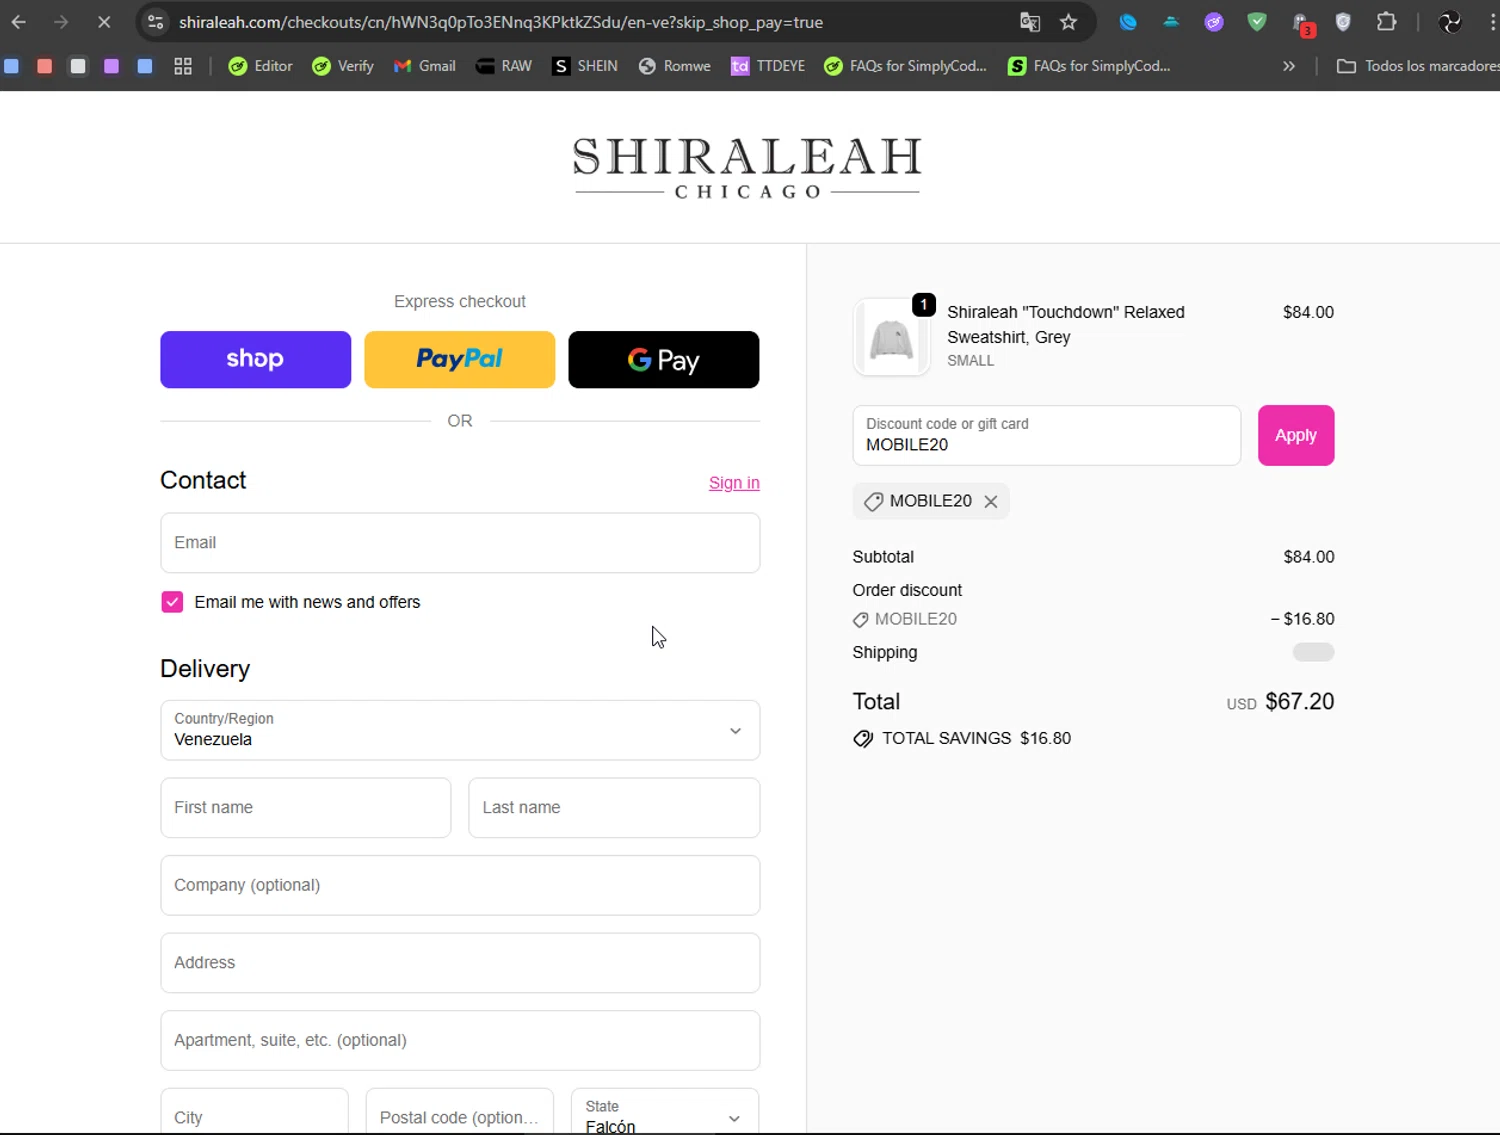Screen dimensions: 1500x1135
Task: View site information icon in address bar
Action: (x=155, y=22)
